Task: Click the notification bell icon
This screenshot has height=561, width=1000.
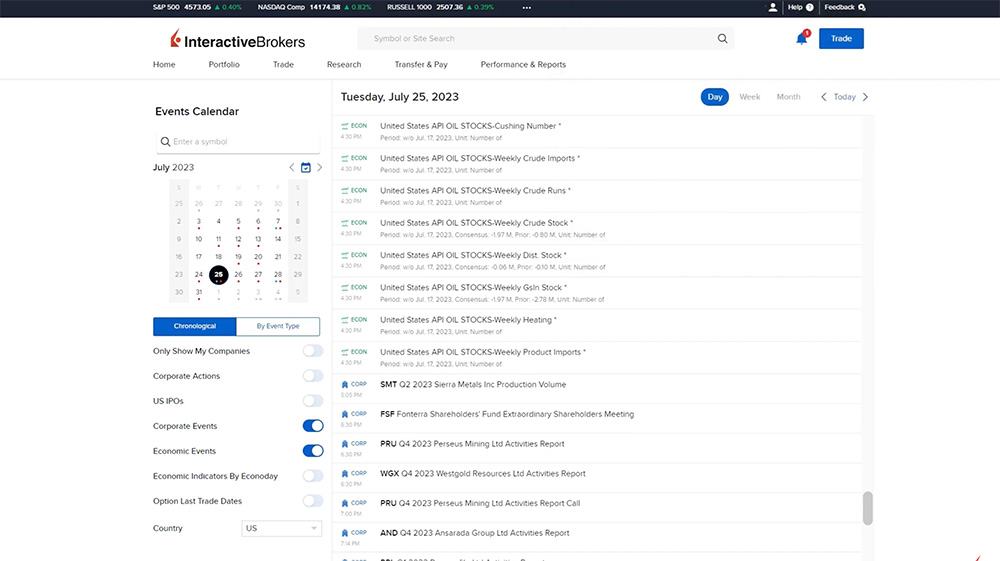Action: tap(801, 39)
